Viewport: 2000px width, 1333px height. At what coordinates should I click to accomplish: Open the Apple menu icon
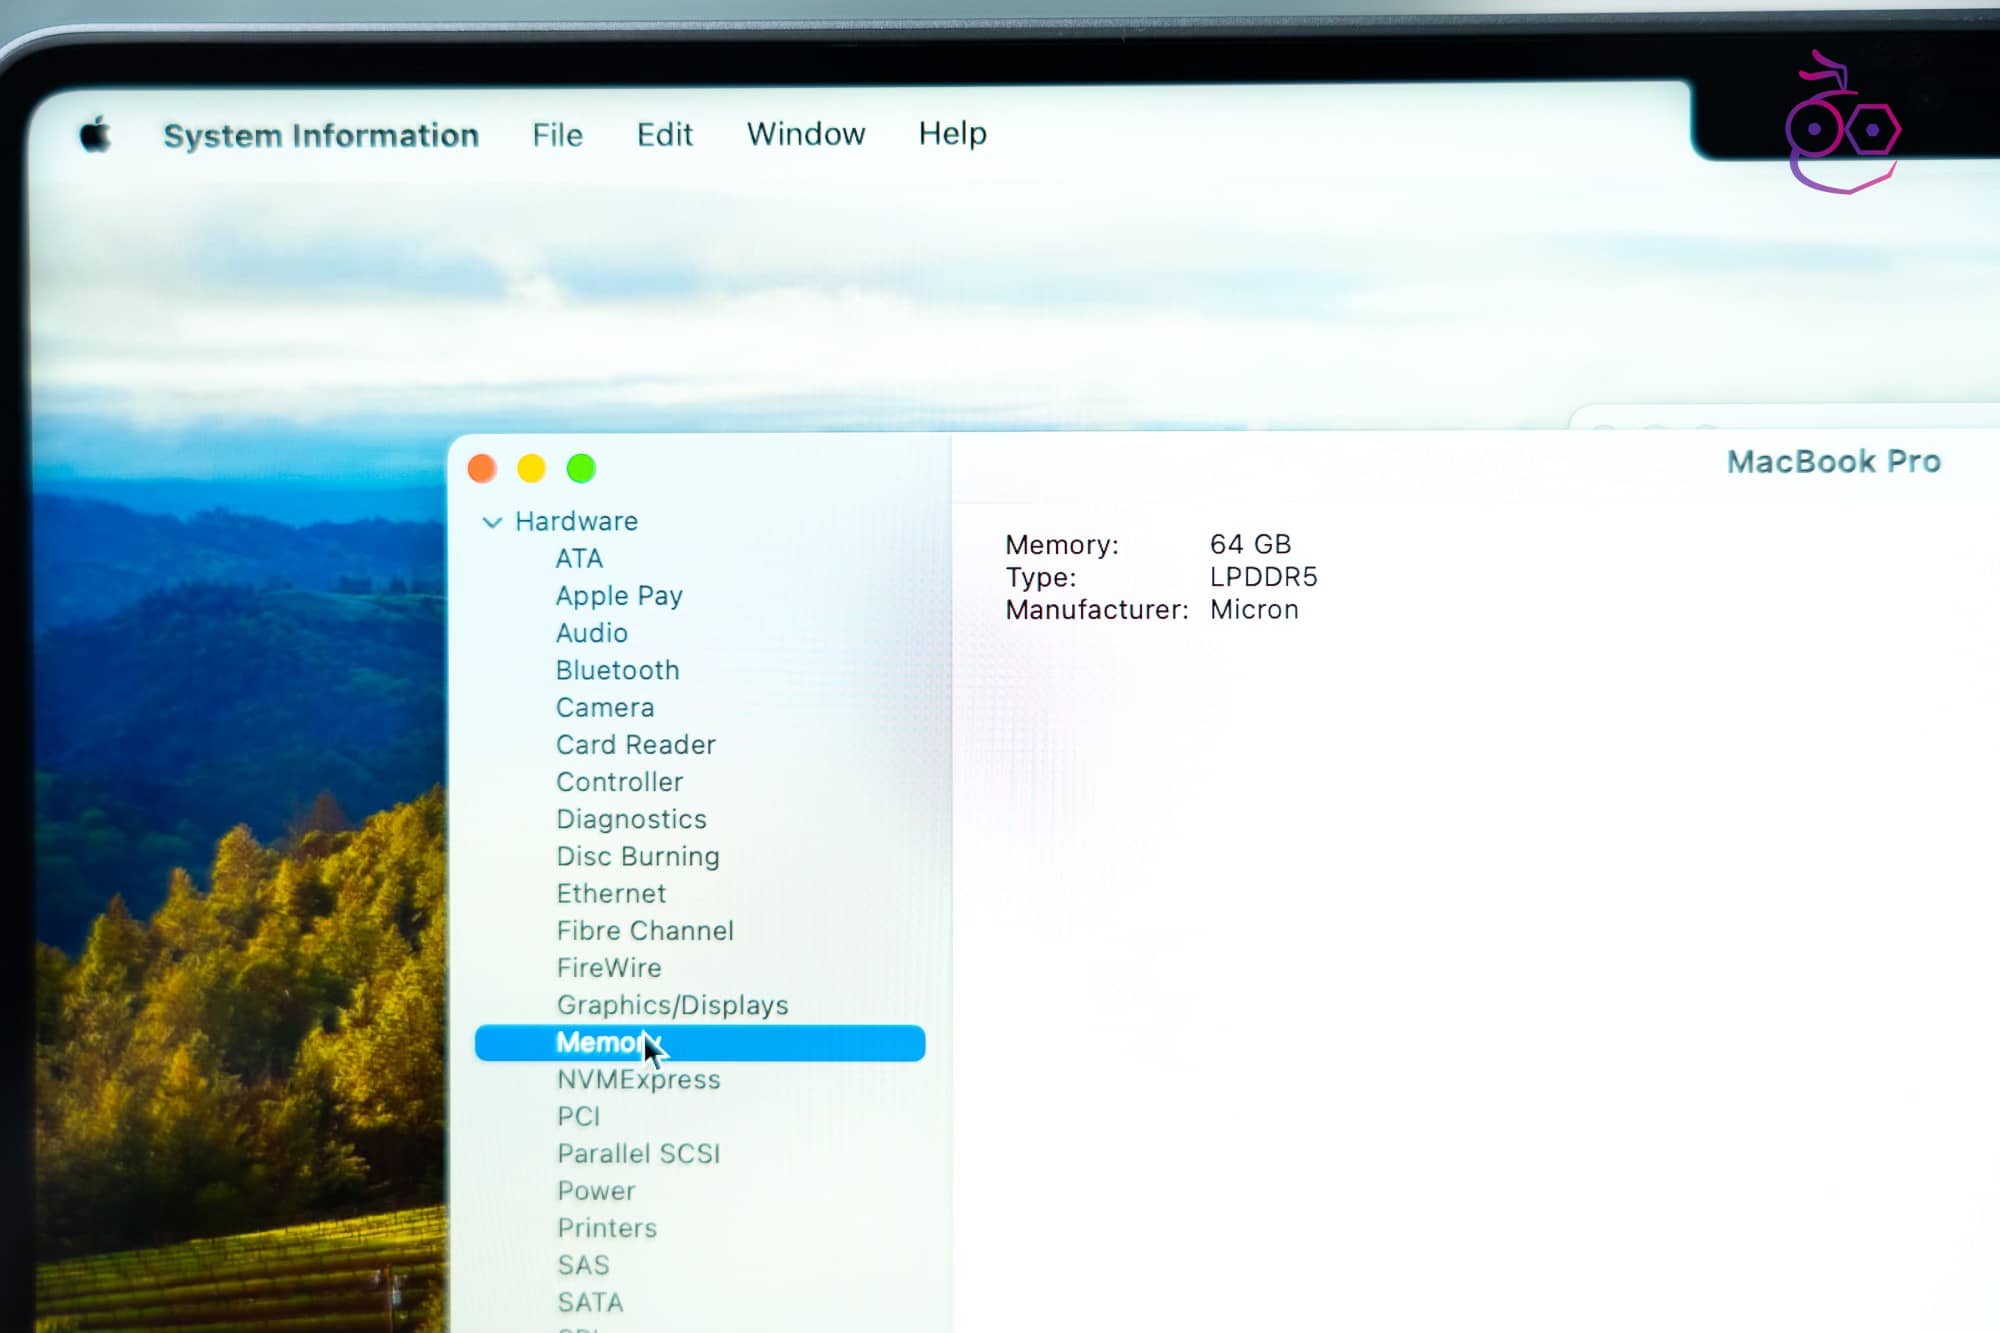pos(95,134)
